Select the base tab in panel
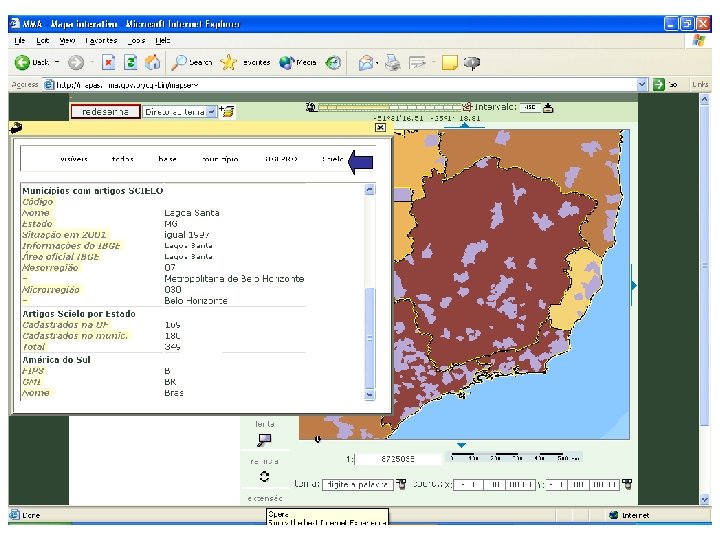720x540 pixels. coord(167,159)
